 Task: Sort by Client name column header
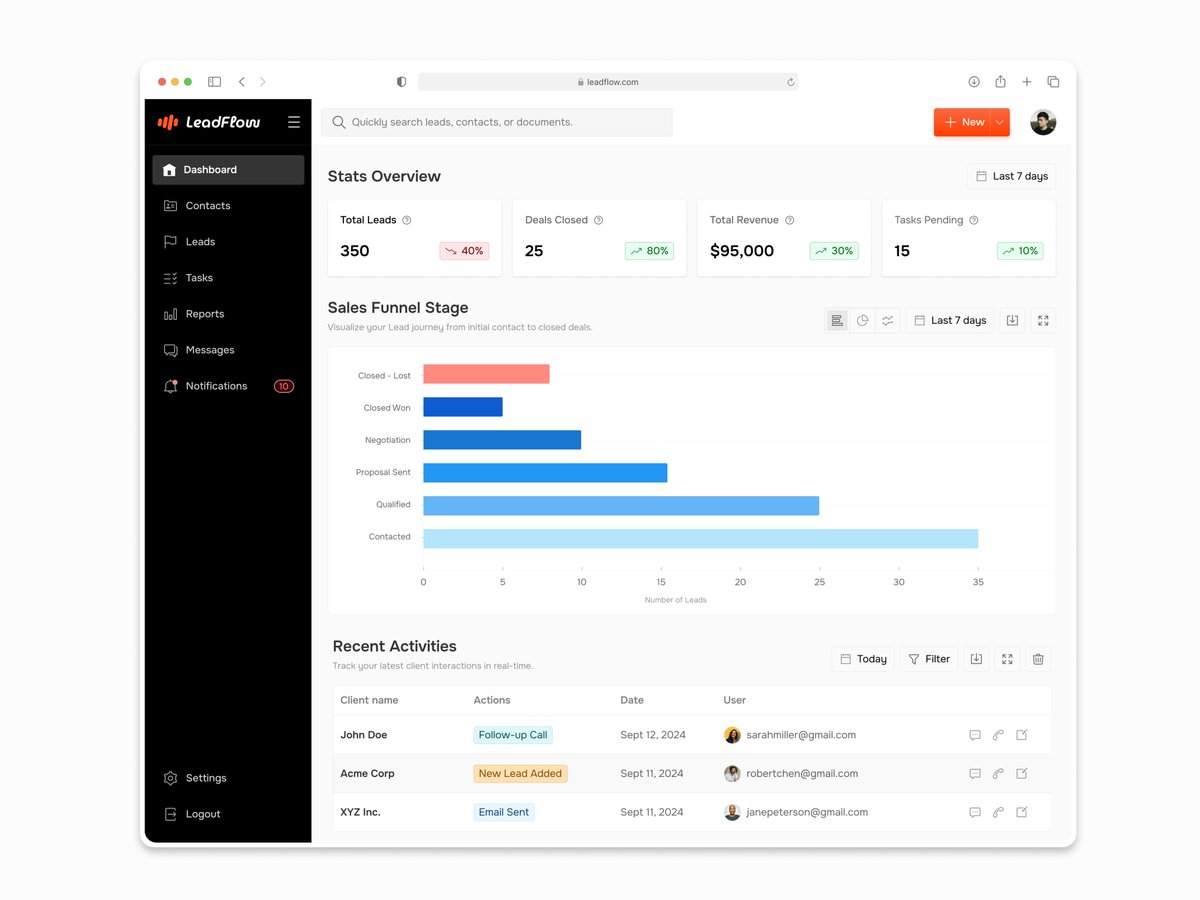click(369, 700)
